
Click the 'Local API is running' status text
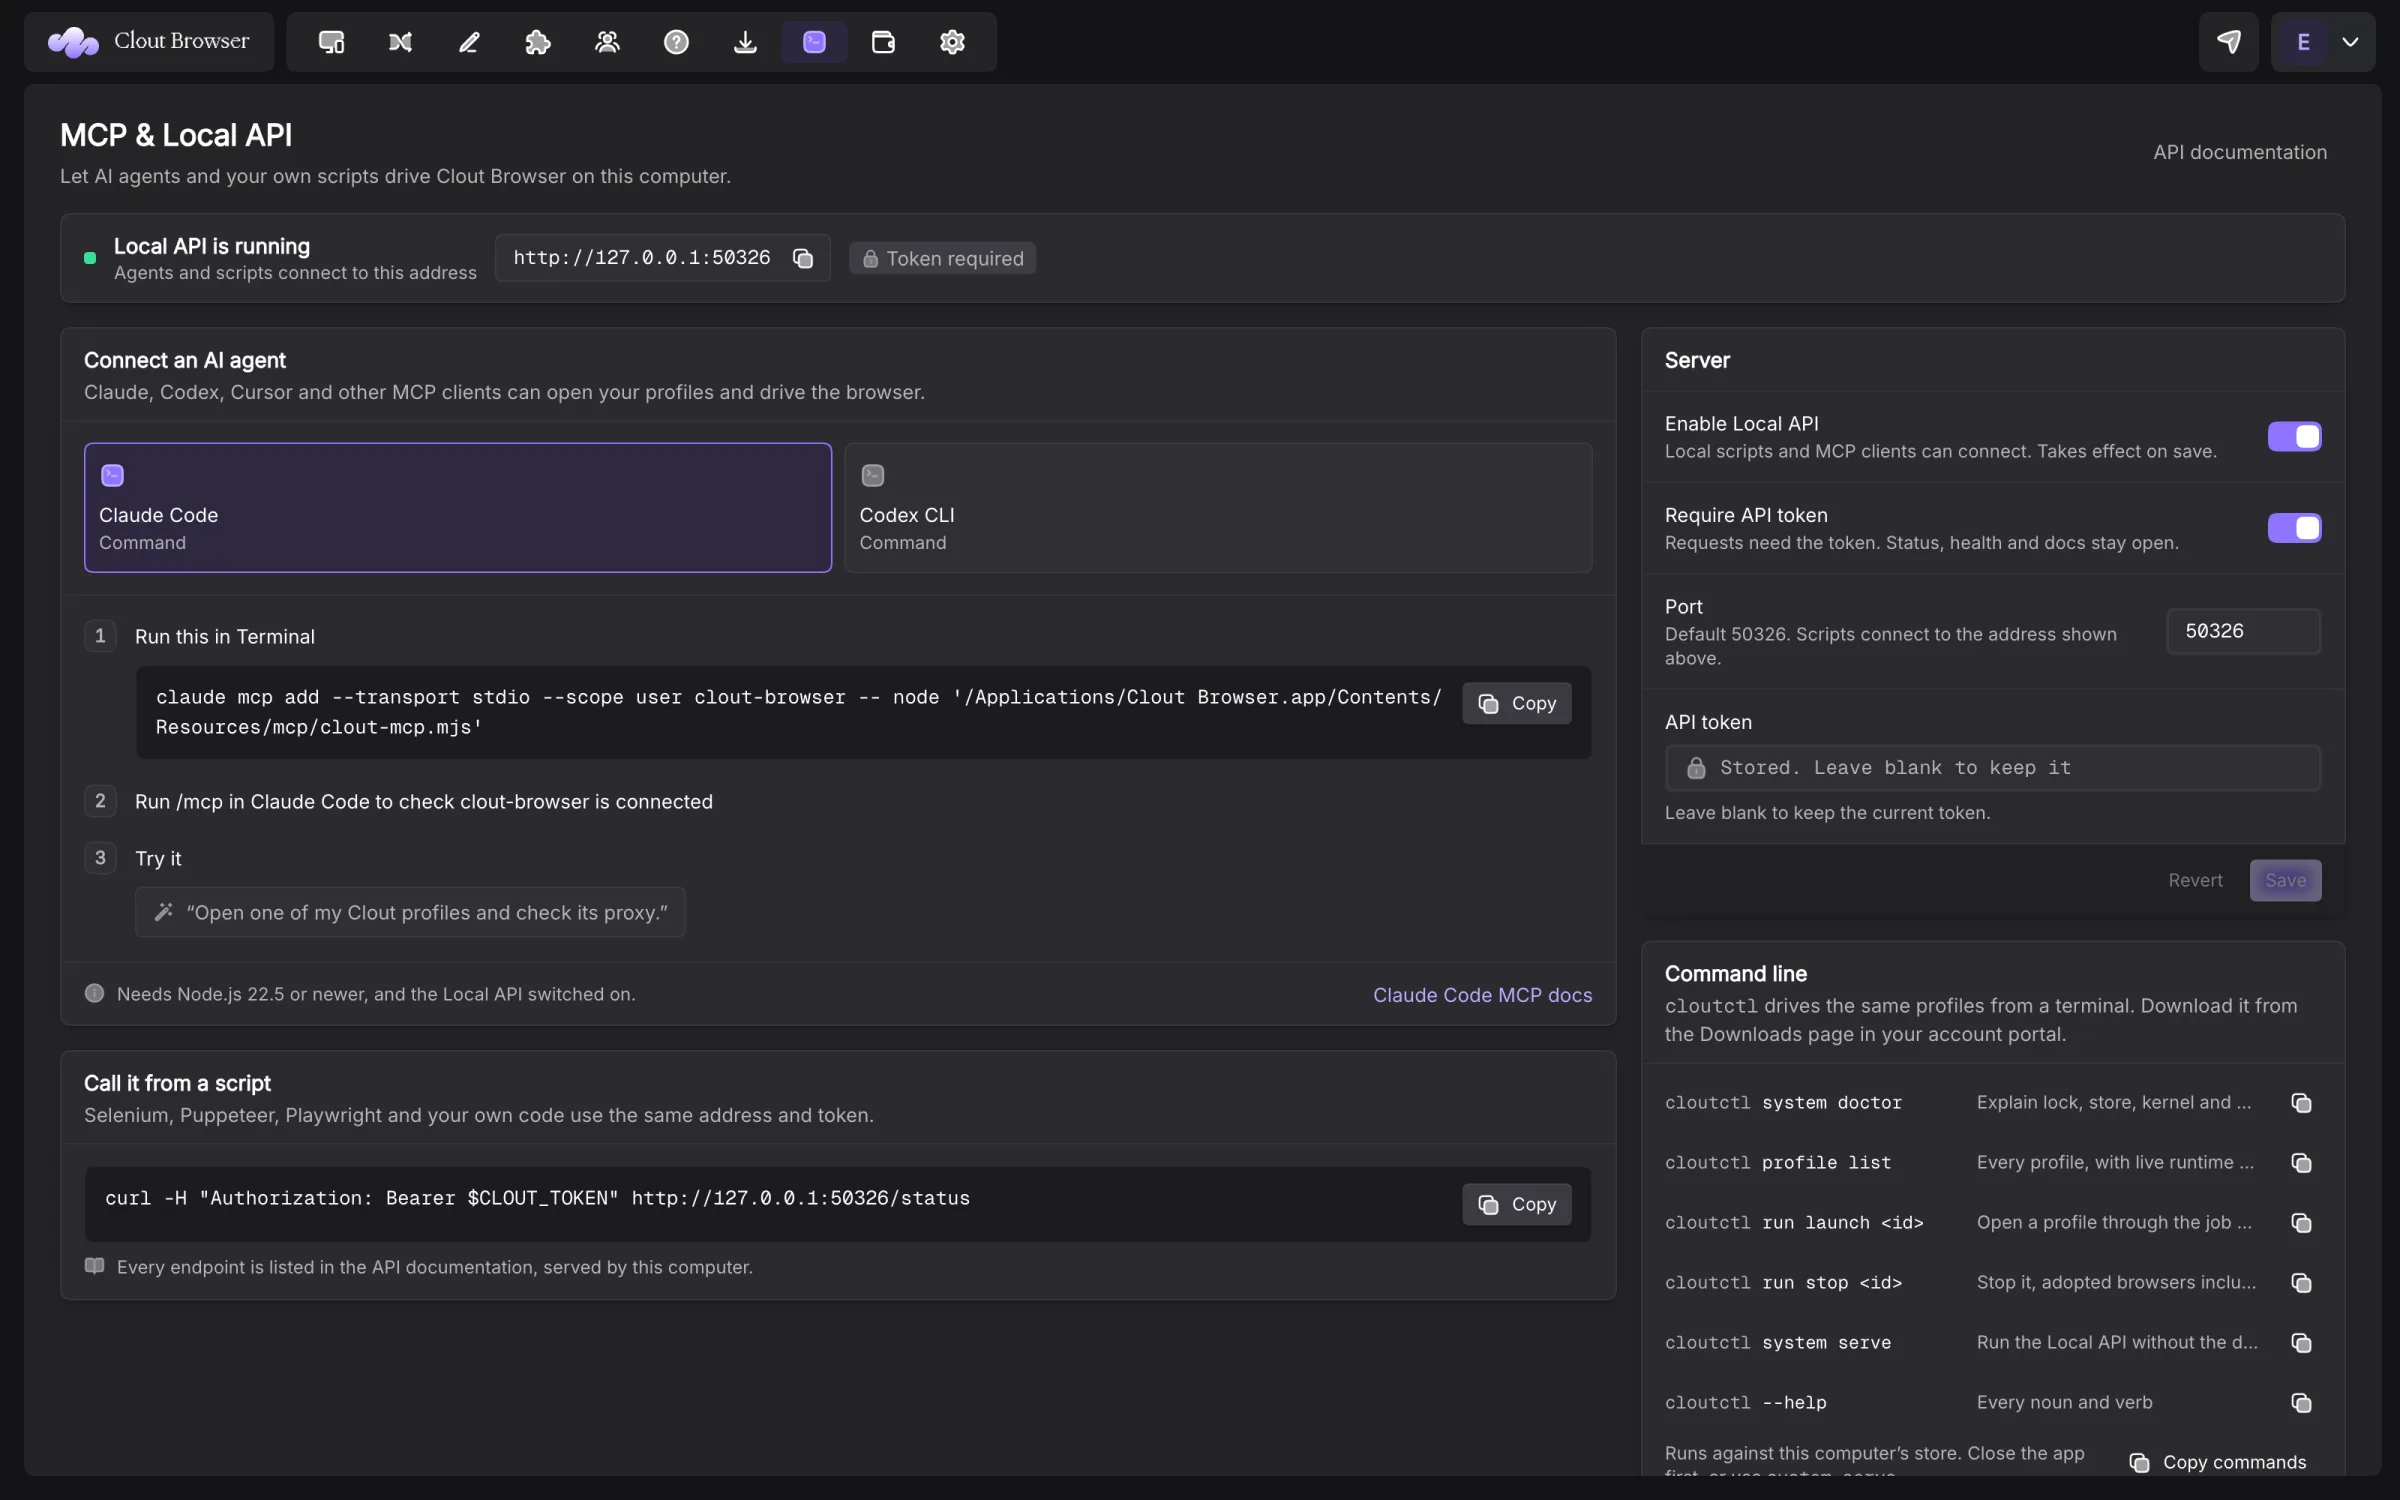tap(212, 246)
